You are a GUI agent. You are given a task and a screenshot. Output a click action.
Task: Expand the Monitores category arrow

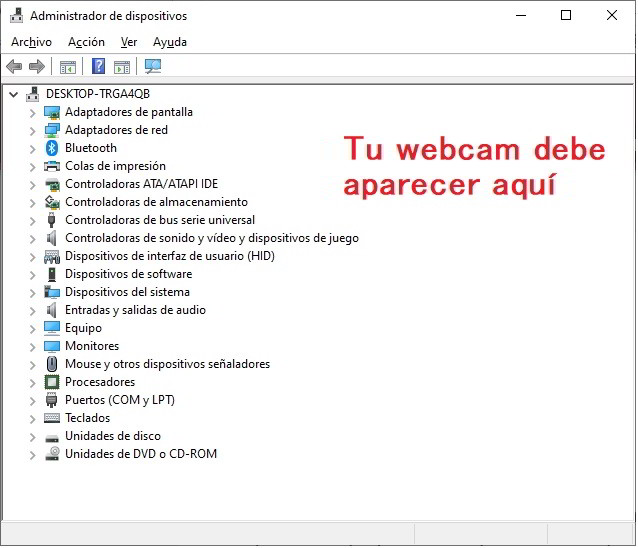[x=32, y=346]
